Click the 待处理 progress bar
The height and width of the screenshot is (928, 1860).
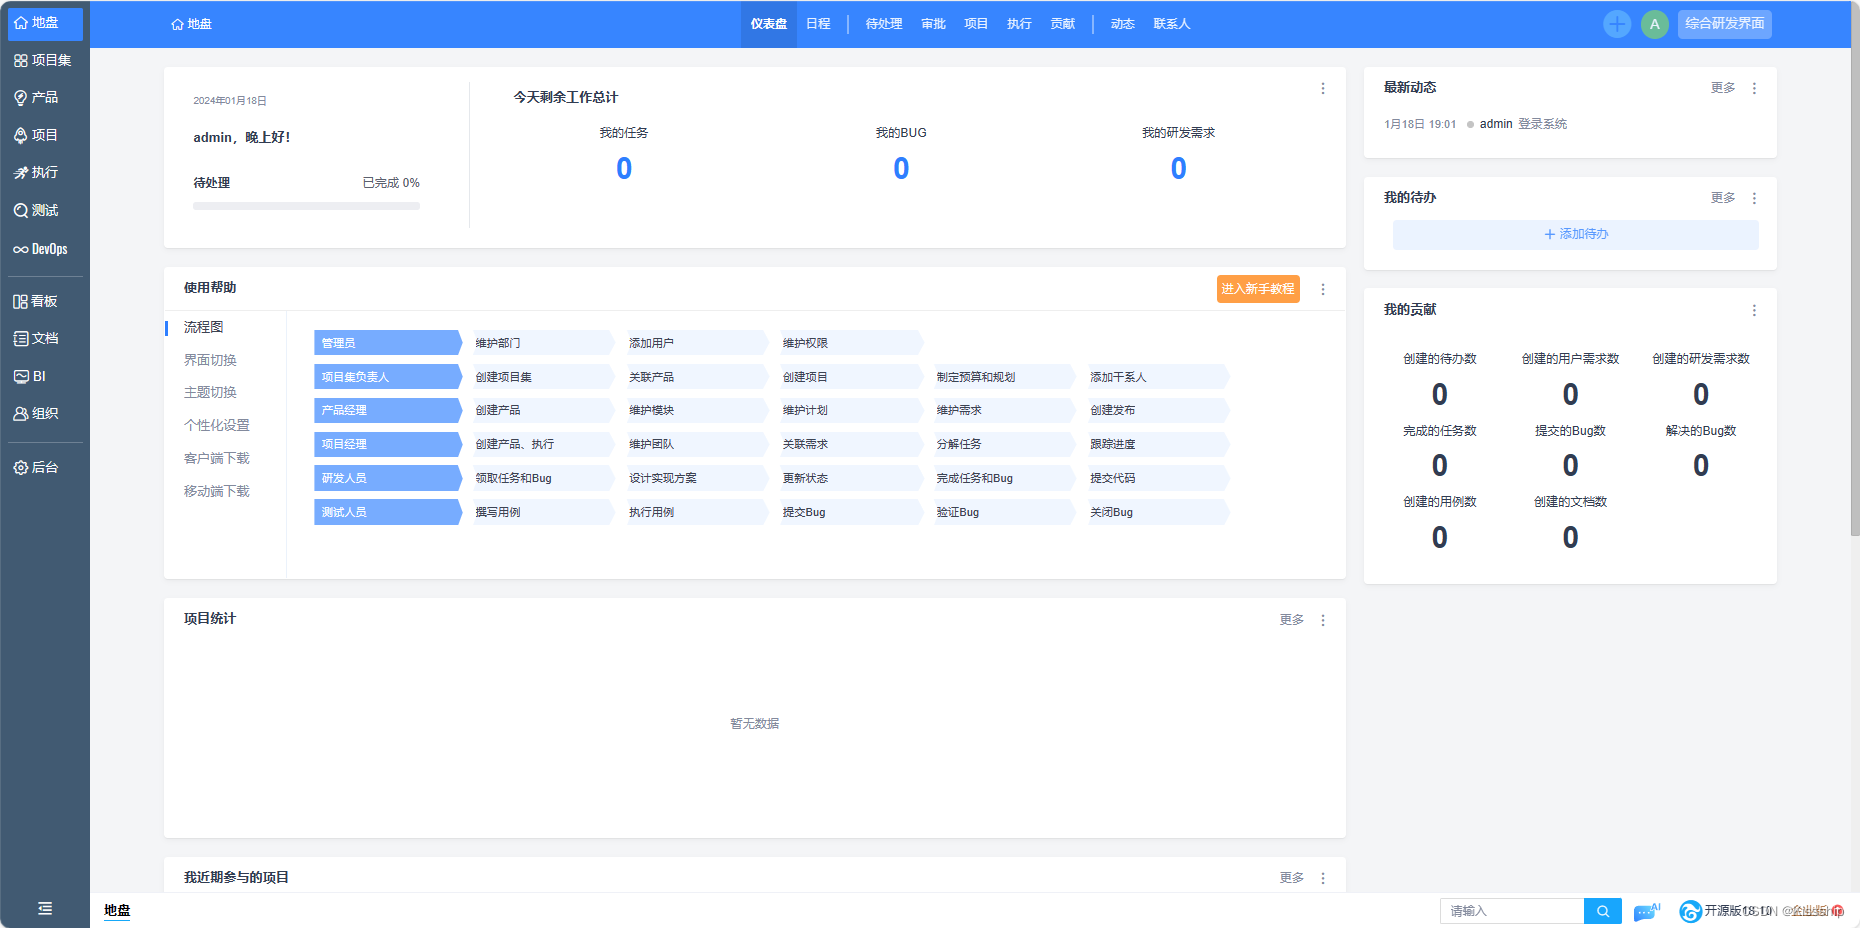pos(306,206)
